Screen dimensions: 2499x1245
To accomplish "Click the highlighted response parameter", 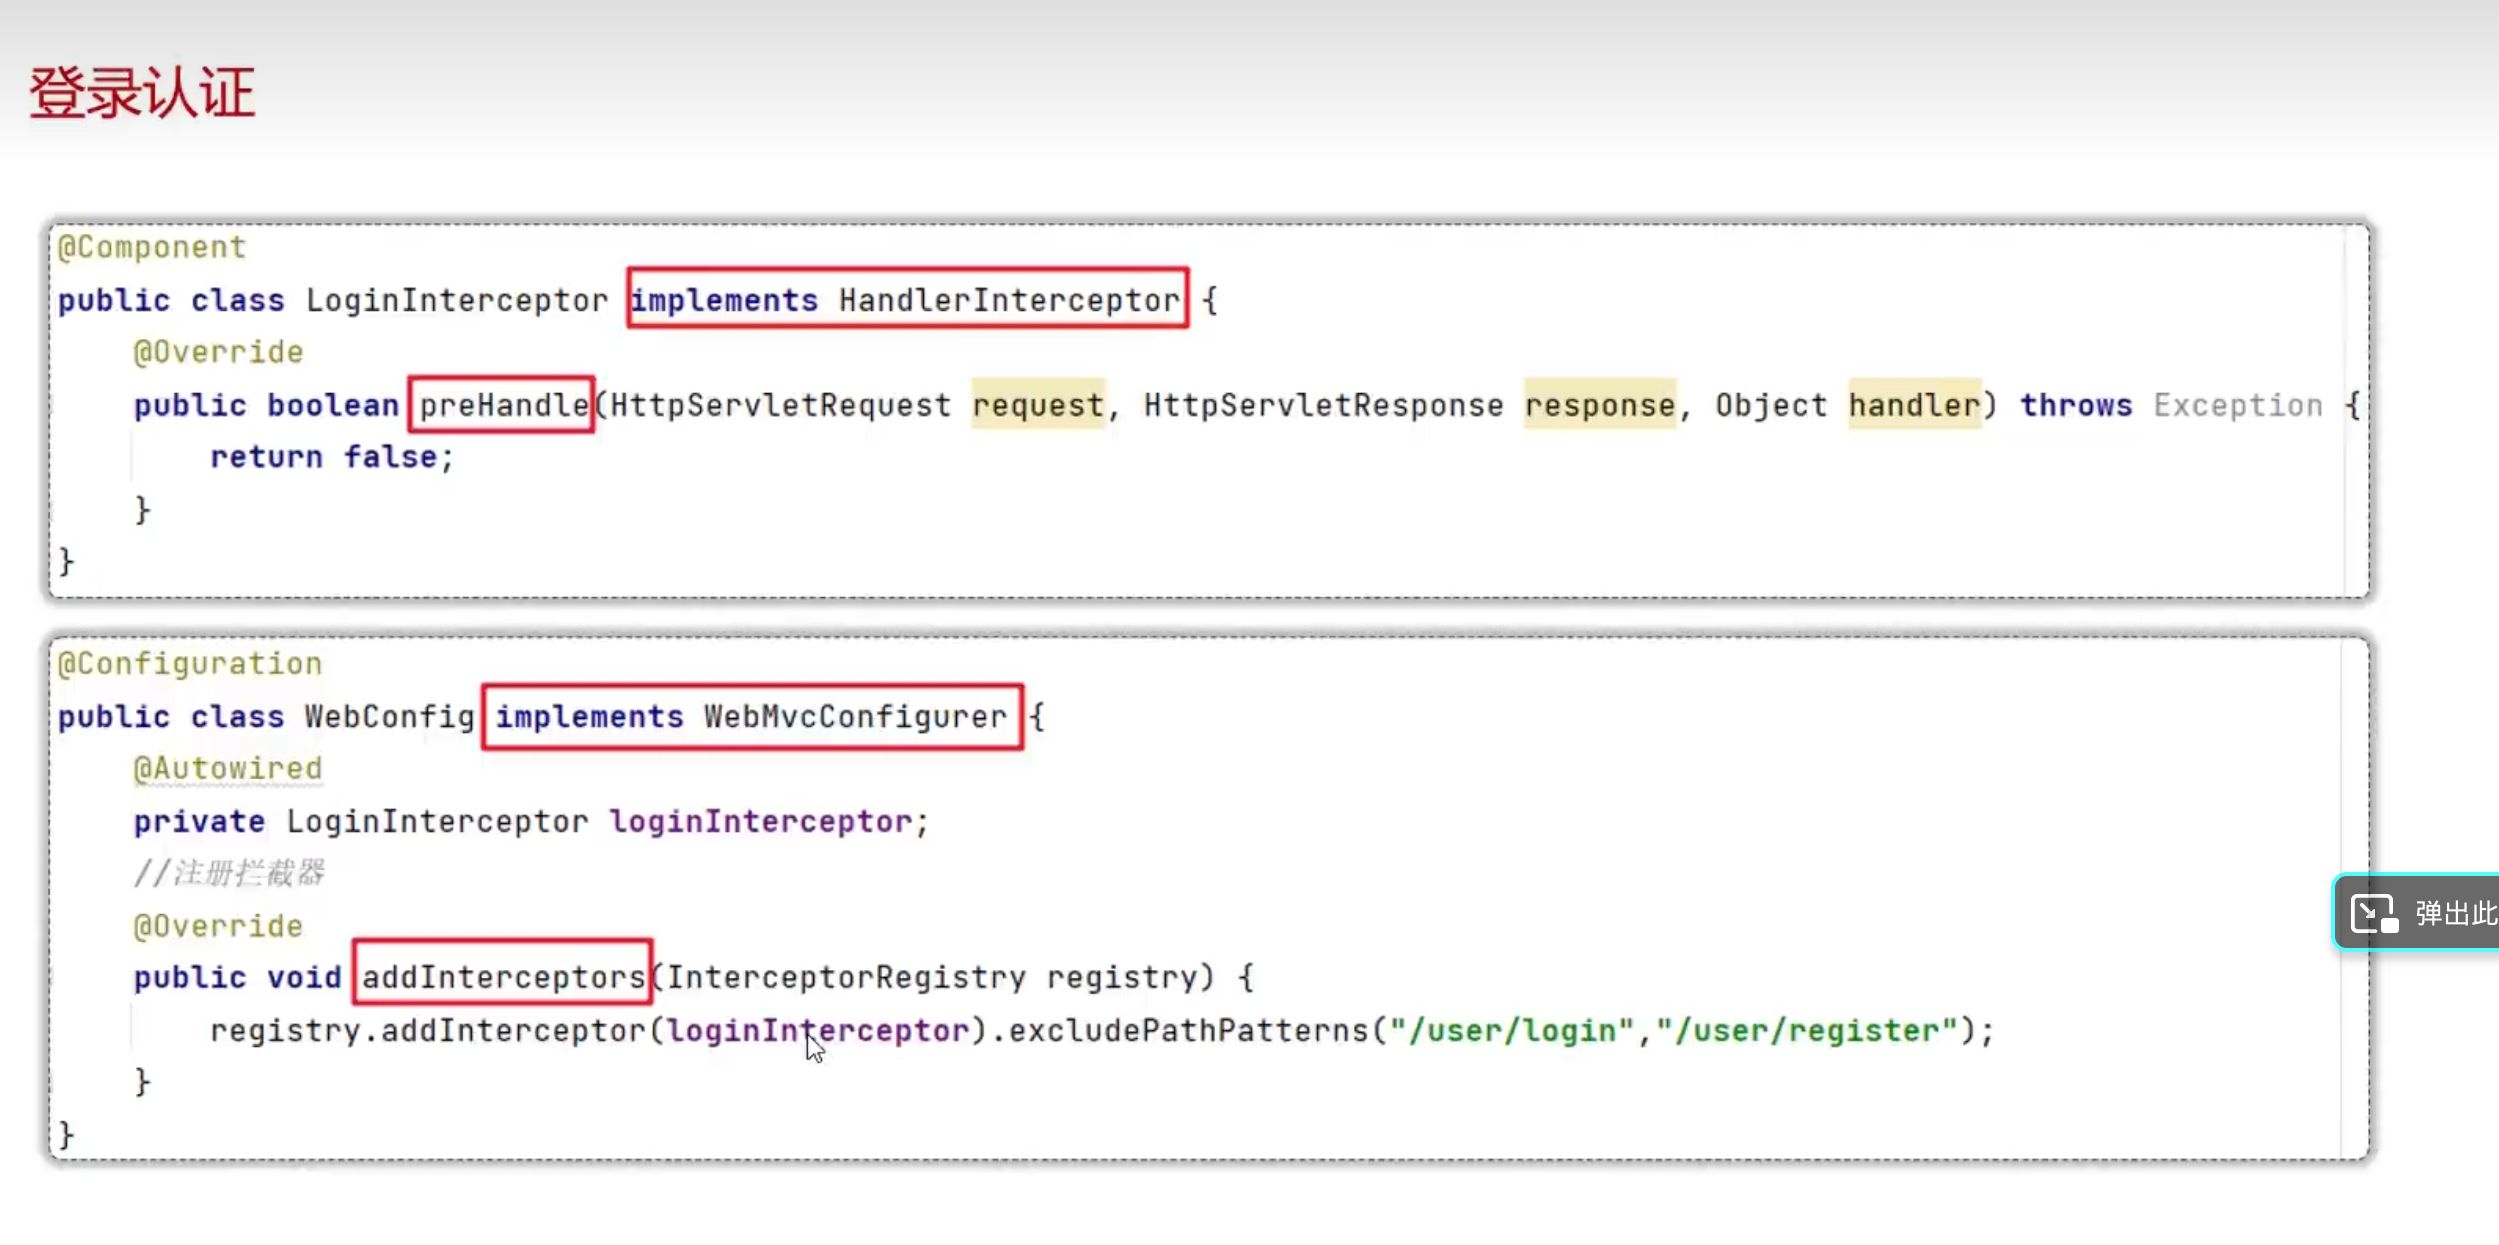I will coord(1599,405).
